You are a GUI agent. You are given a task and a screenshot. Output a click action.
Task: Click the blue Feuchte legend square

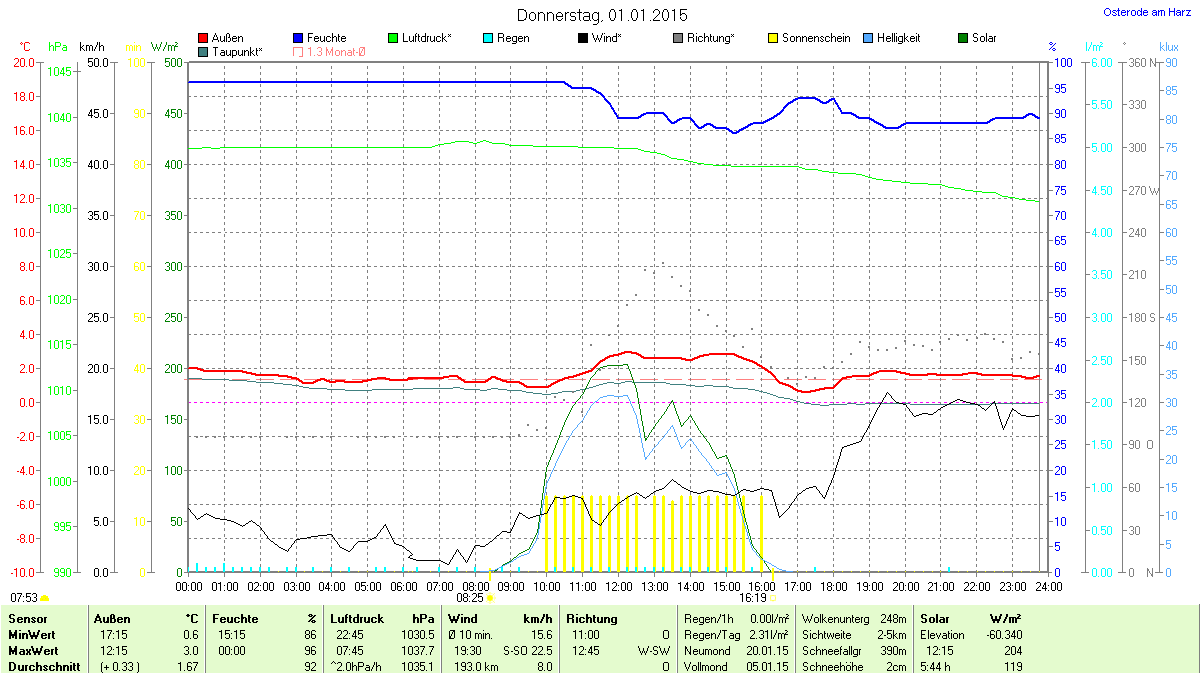[x=298, y=38]
